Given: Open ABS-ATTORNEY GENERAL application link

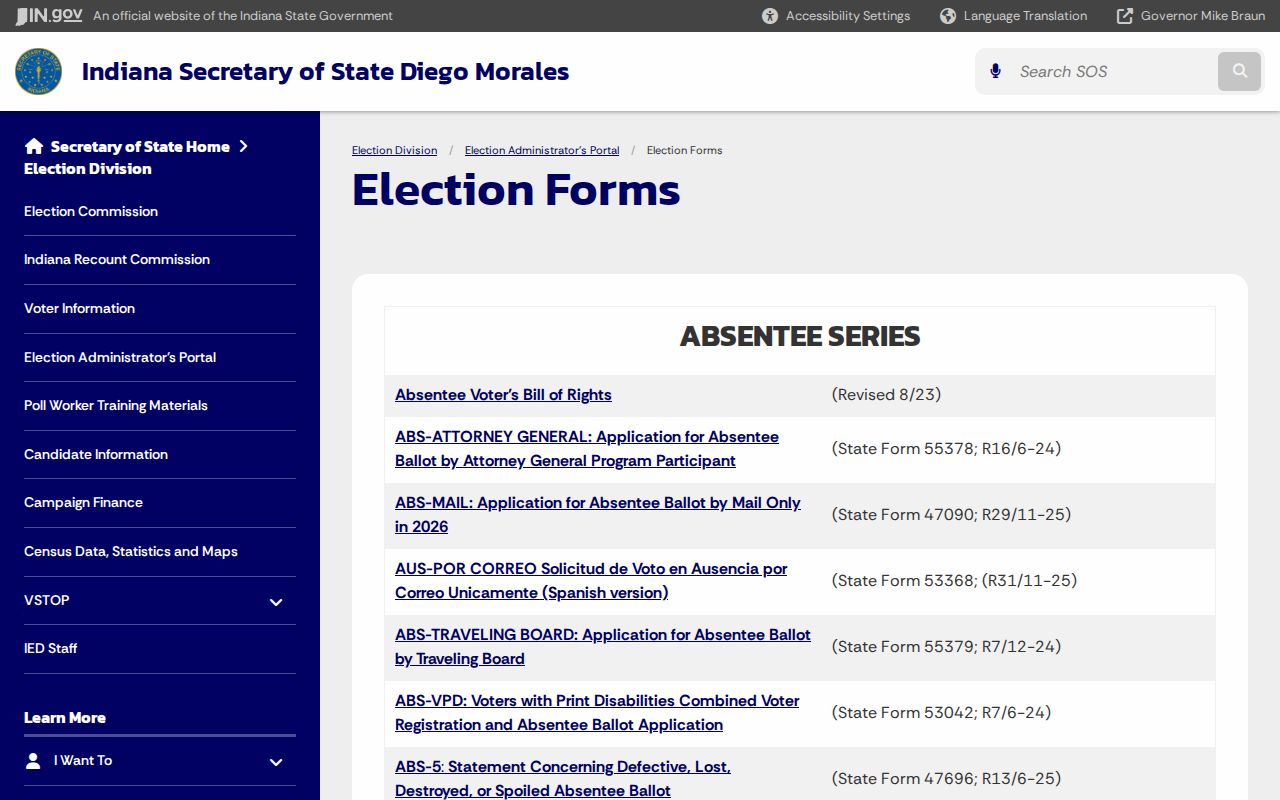Looking at the screenshot, I should [x=587, y=449].
